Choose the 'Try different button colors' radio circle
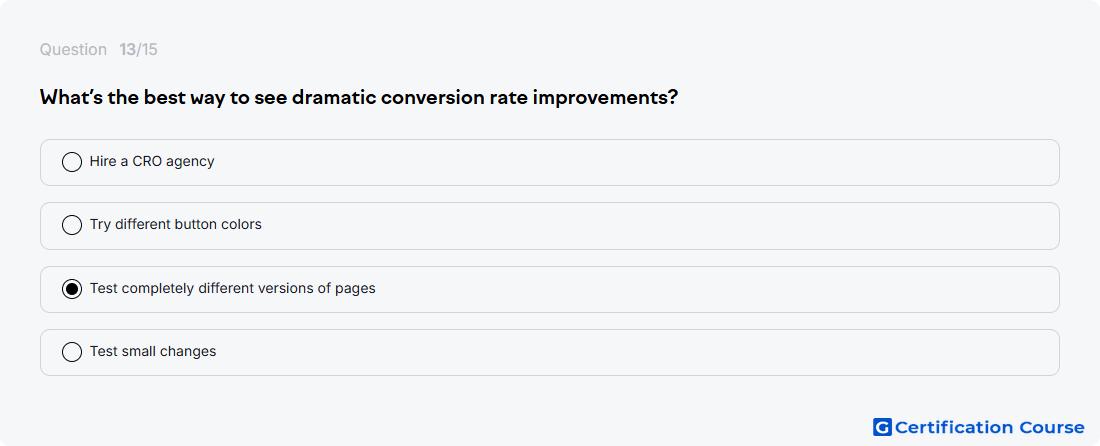The image size is (1100, 446). [x=72, y=225]
